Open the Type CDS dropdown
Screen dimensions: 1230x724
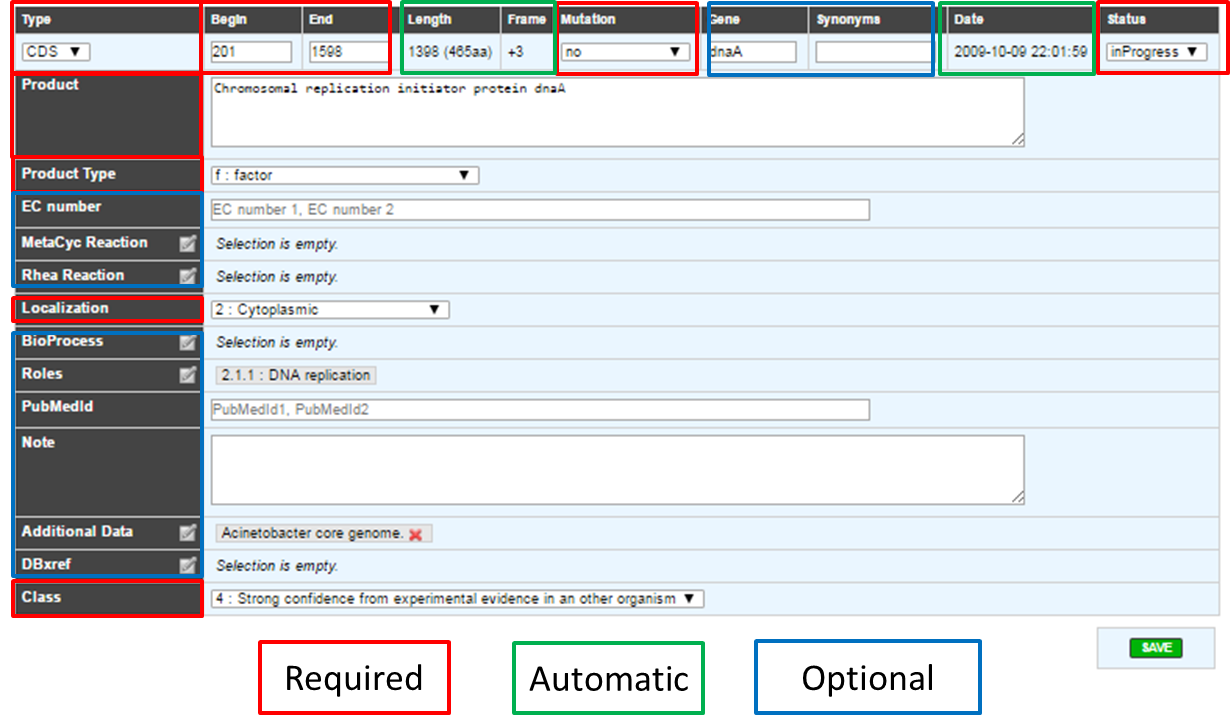point(55,52)
